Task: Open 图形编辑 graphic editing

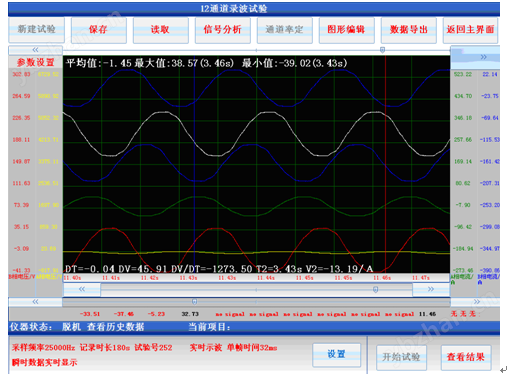Action: pyautogui.click(x=346, y=30)
